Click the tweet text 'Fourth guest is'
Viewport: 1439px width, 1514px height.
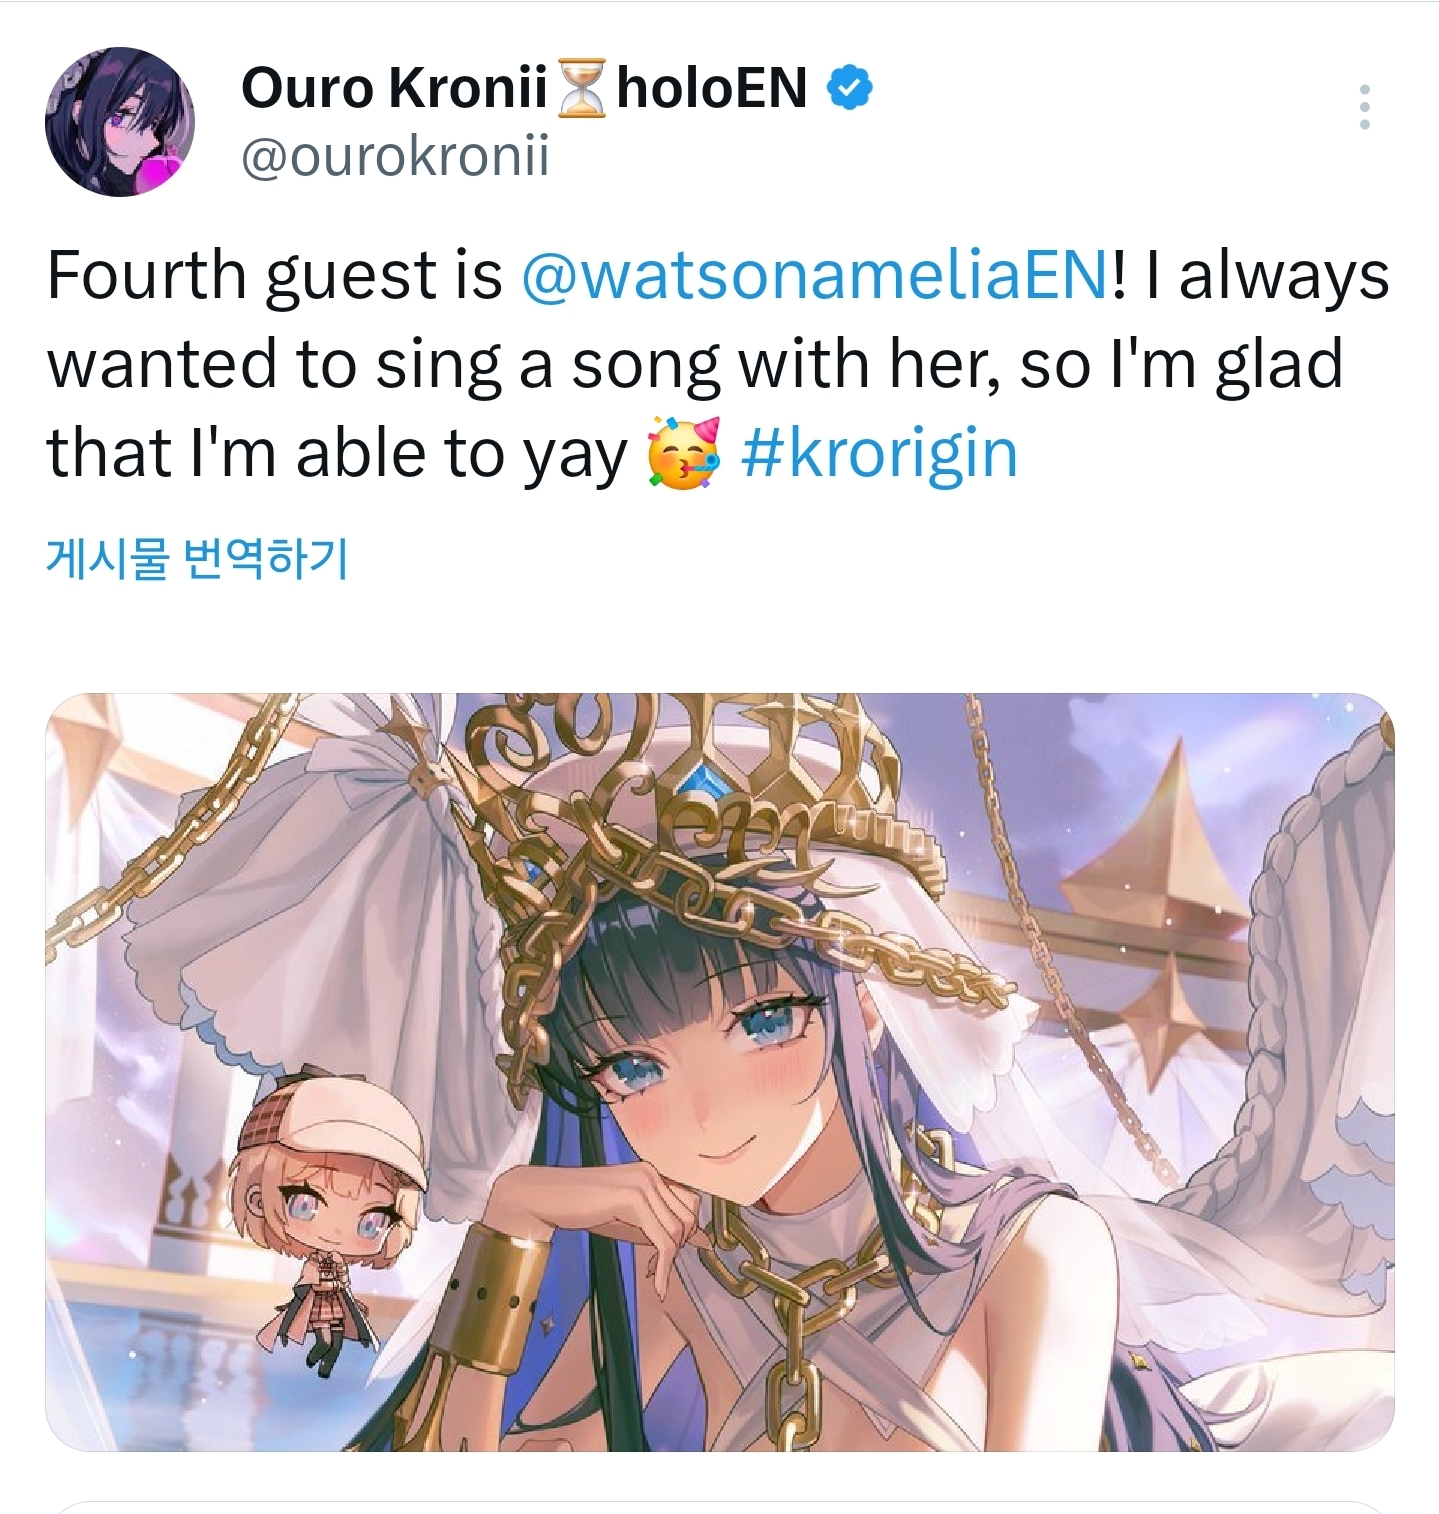pyautogui.click(x=274, y=275)
